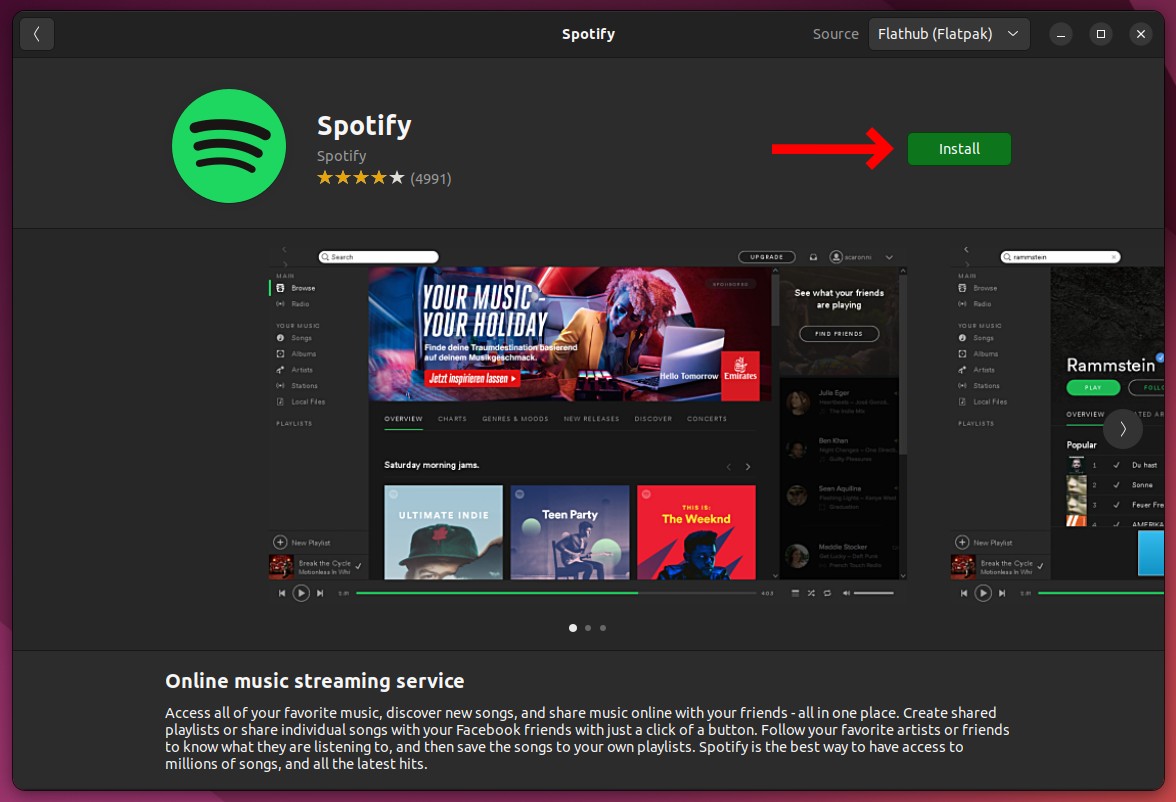Open the (4991) reviews count
Image resolution: width=1176 pixels, height=802 pixels.
click(430, 179)
